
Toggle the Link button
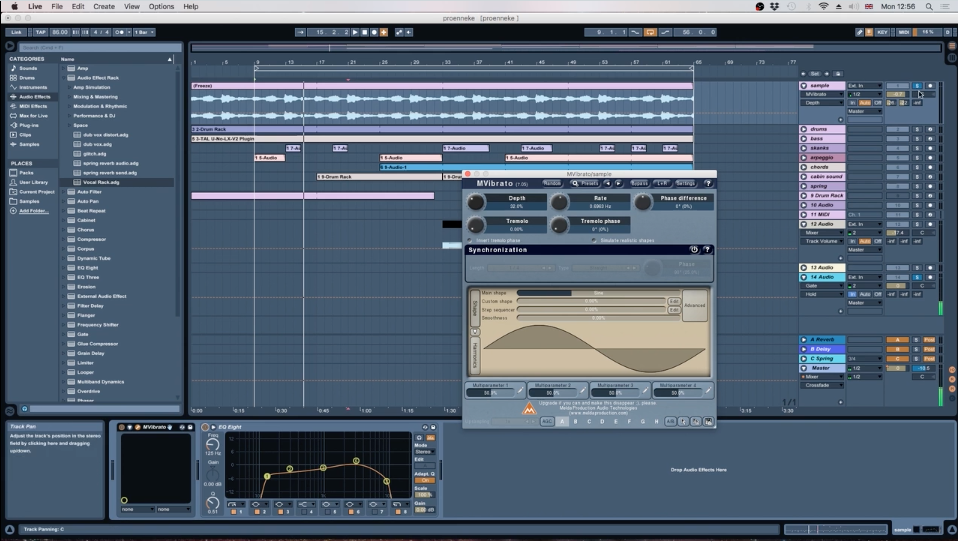point(16,32)
